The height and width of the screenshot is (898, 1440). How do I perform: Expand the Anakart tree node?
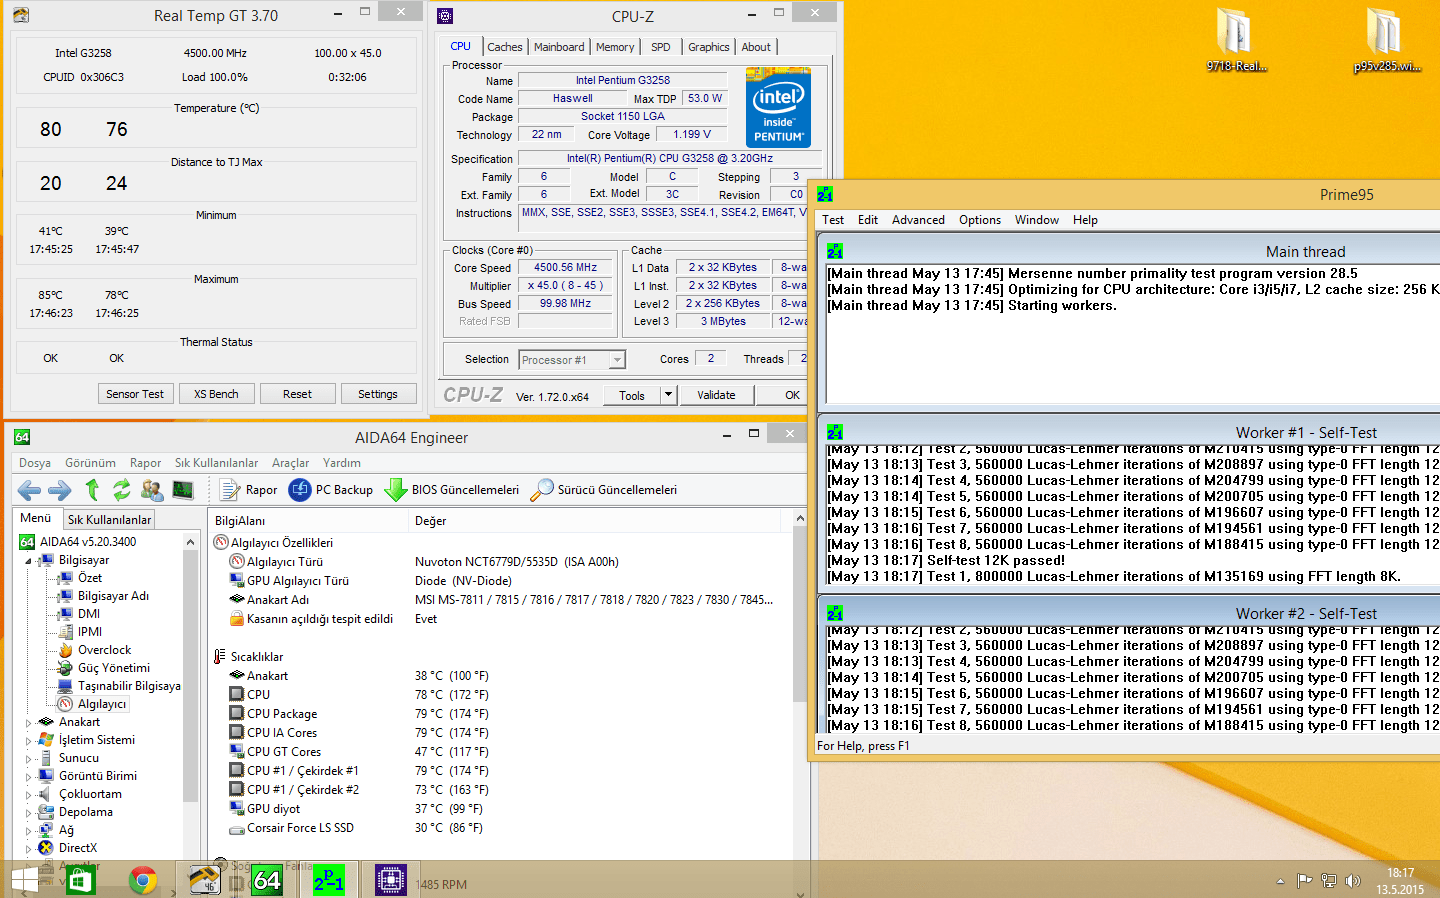coord(28,722)
